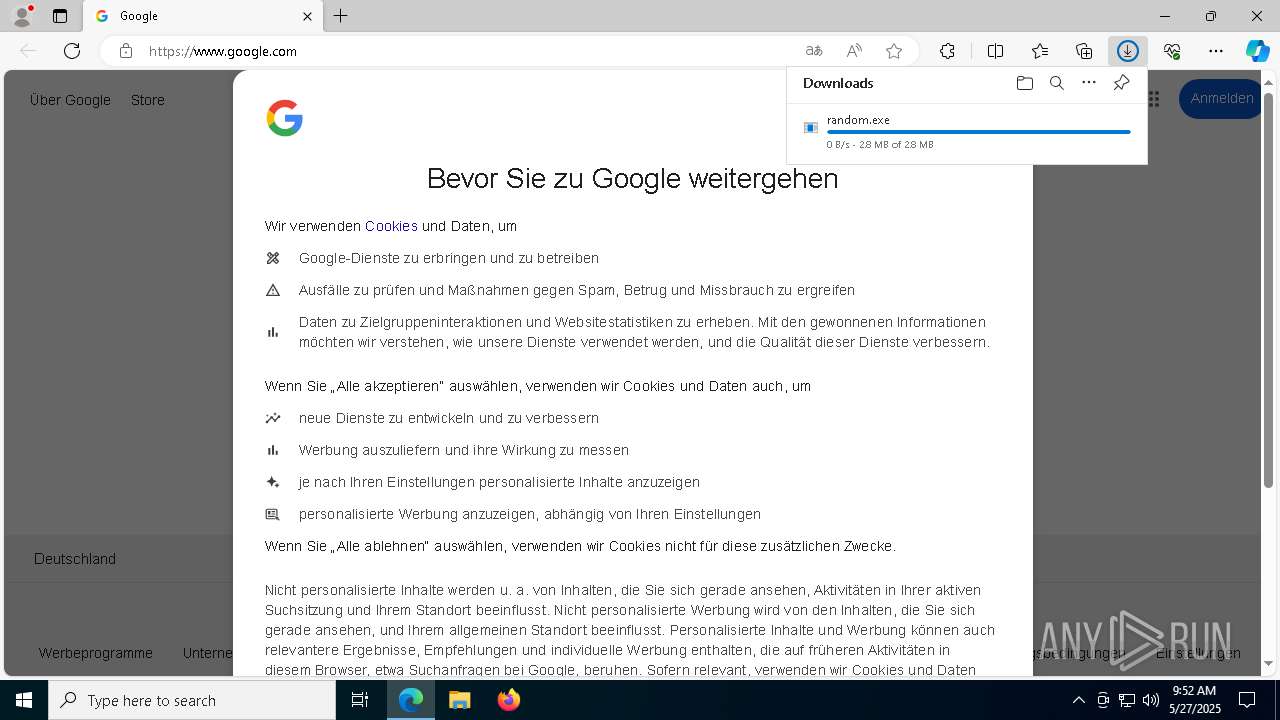
Task: Click the Google logo in consent dialog
Action: [285, 118]
